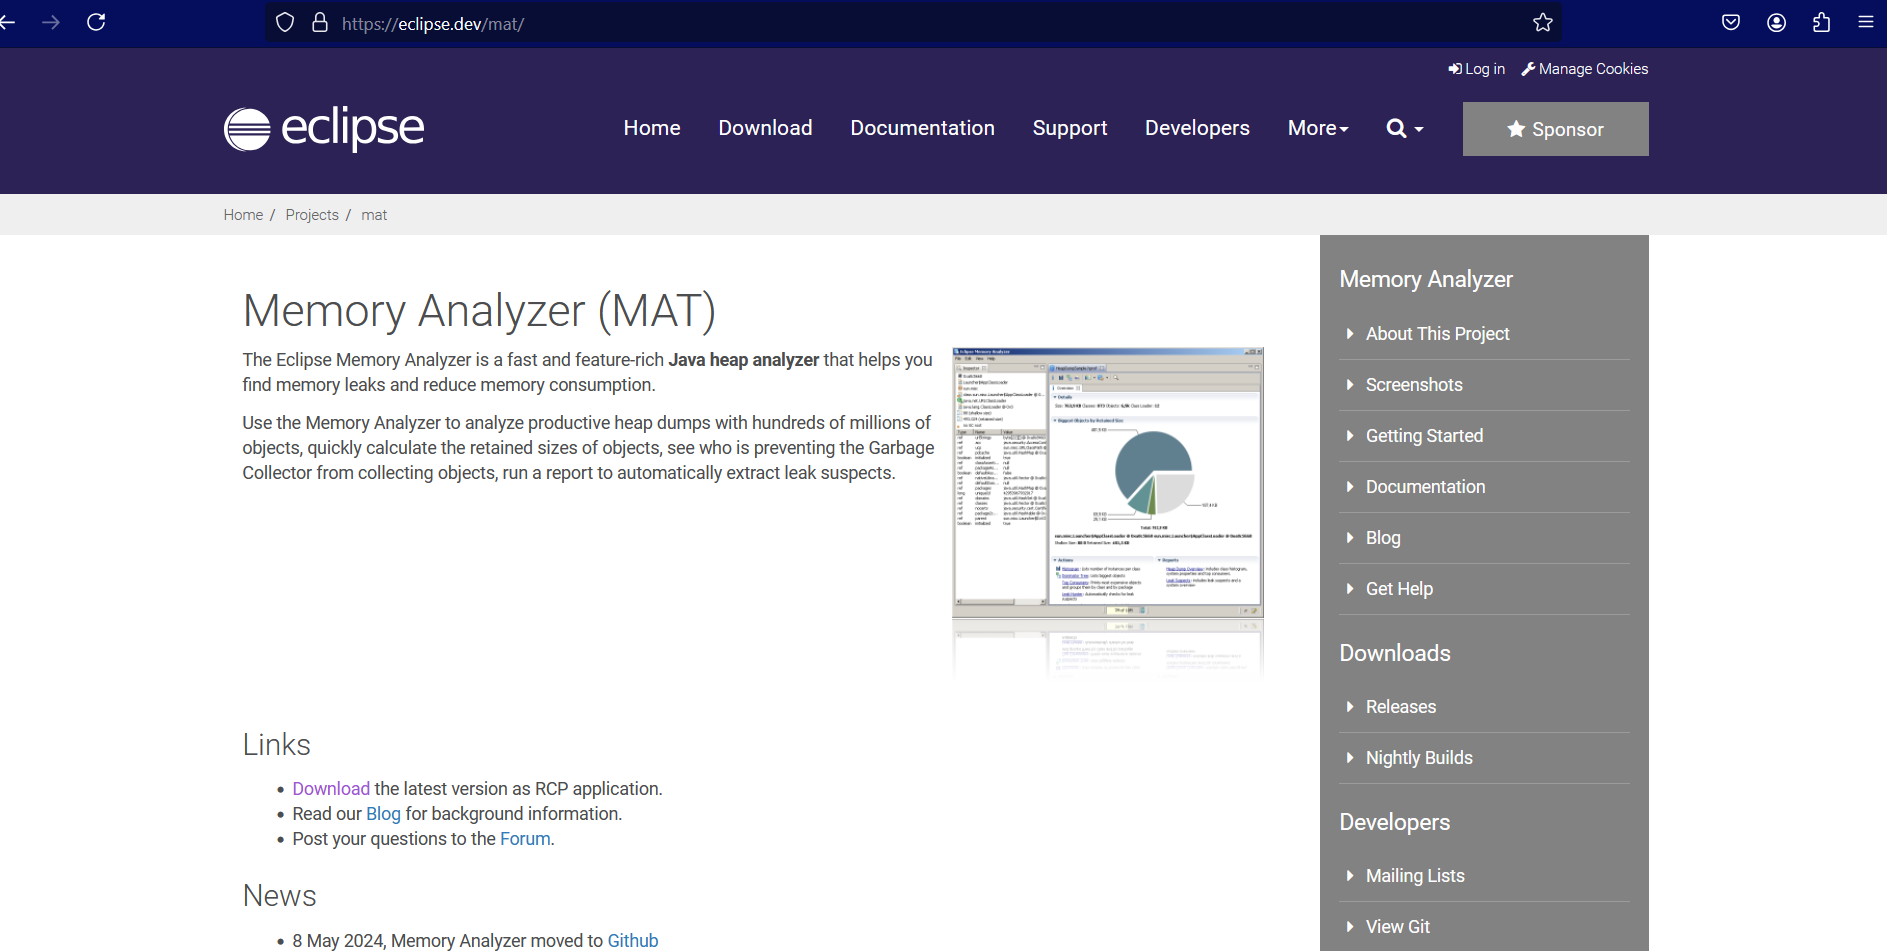Open Get Help in sidebar
The width and height of the screenshot is (1887, 951).
tap(1399, 589)
